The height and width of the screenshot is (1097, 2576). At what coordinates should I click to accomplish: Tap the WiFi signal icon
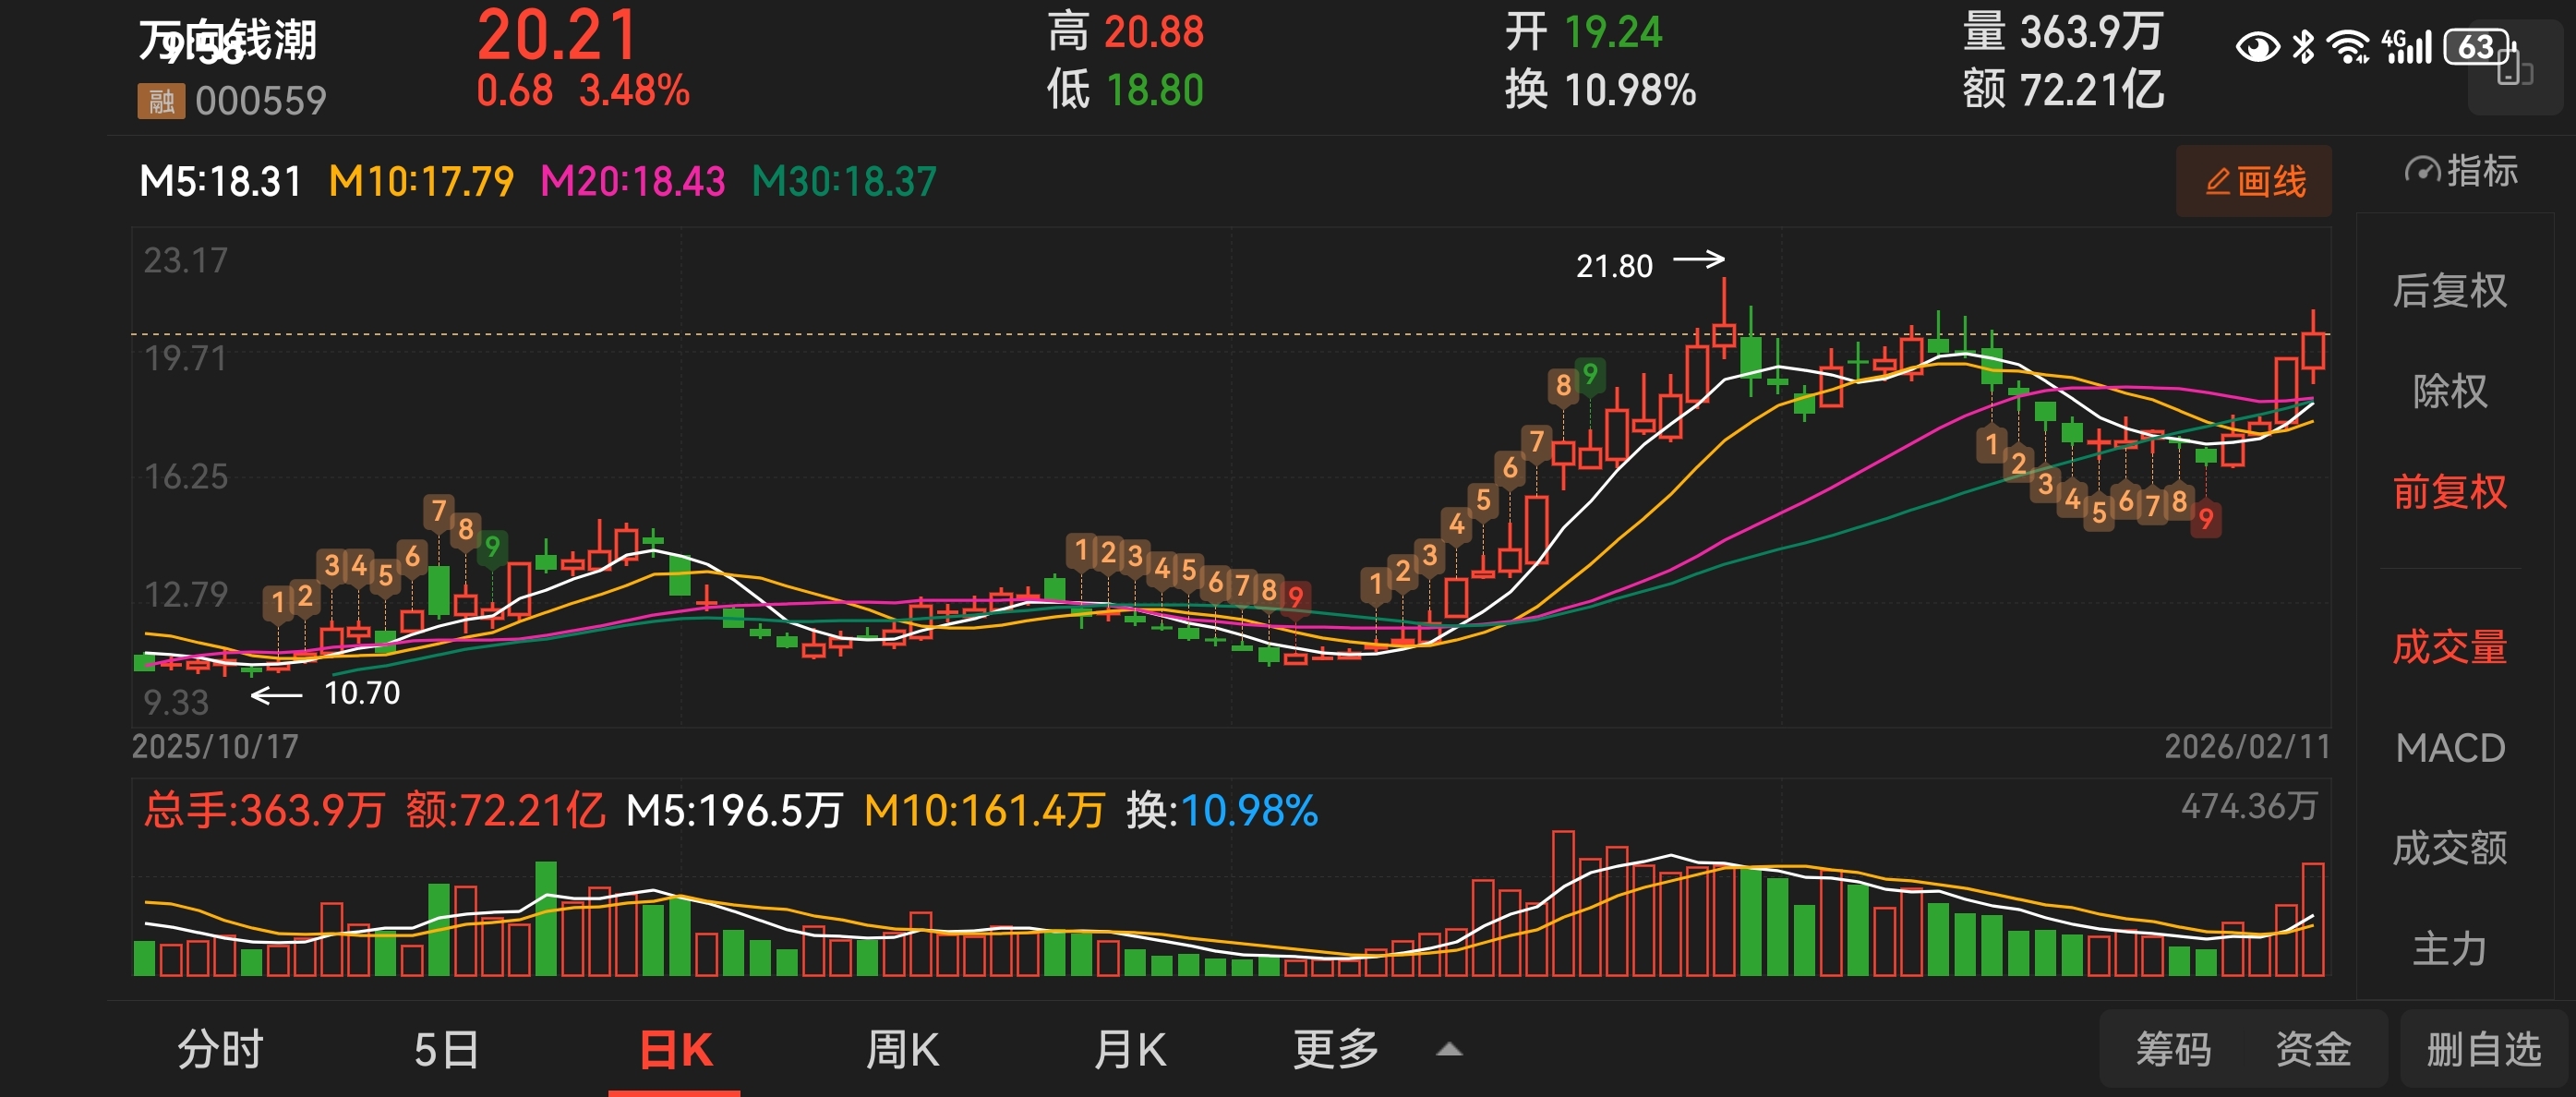[x=2346, y=47]
